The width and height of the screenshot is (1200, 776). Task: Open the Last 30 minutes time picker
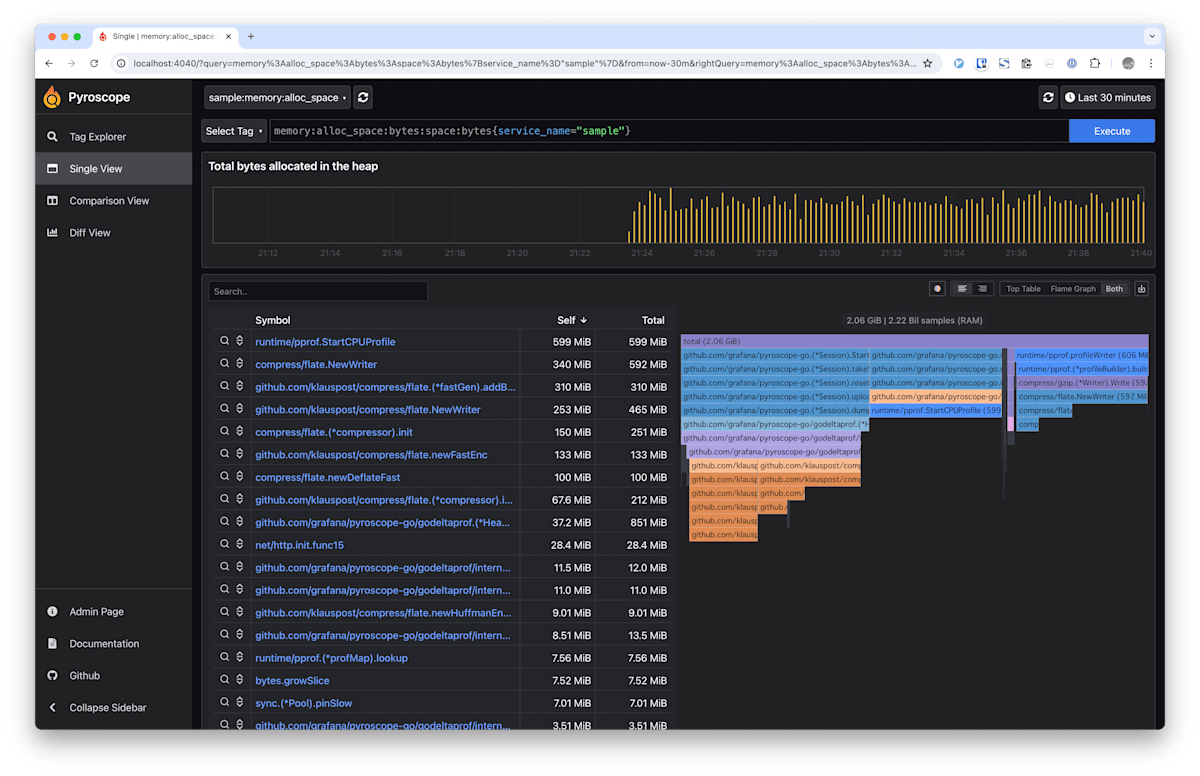(x=1108, y=98)
